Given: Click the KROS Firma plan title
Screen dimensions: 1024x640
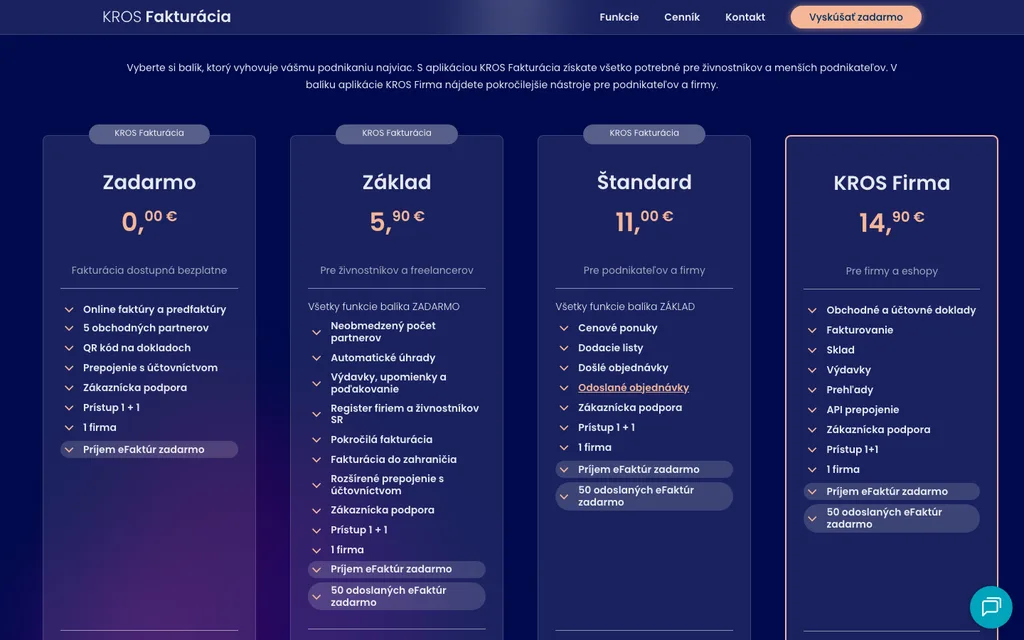Looking at the screenshot, I should pyautogui.click(x=891, y=183).
